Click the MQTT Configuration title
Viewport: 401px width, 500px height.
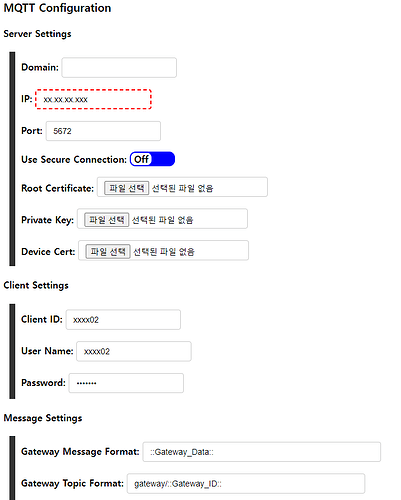pos(57,8)
